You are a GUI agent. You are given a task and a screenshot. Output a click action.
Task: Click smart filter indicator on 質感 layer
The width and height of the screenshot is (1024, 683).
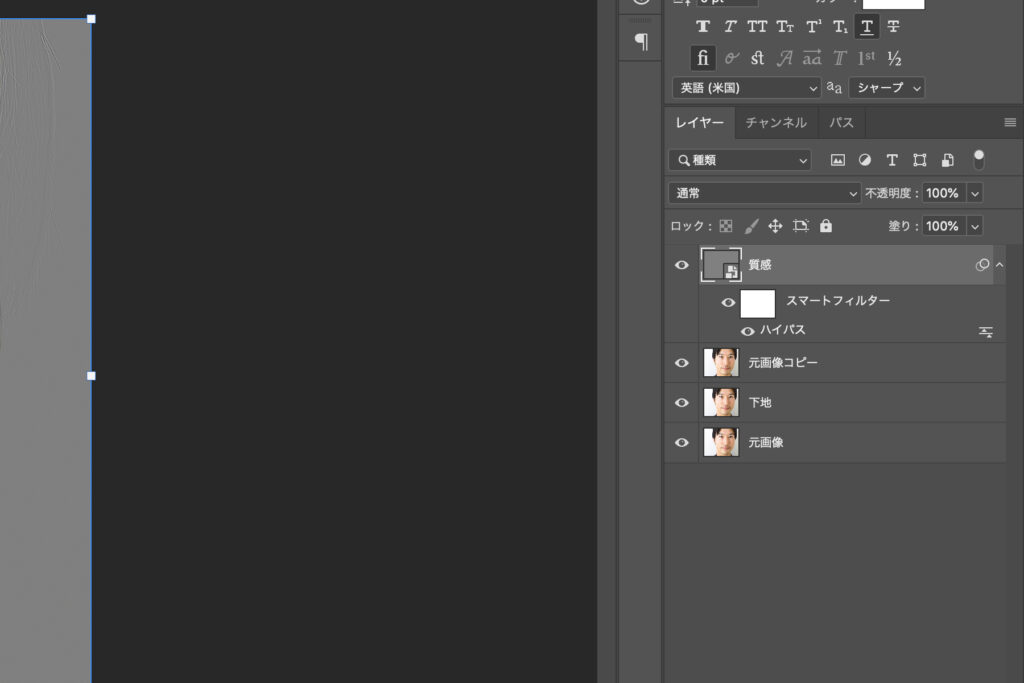click(x=982, y=264)
